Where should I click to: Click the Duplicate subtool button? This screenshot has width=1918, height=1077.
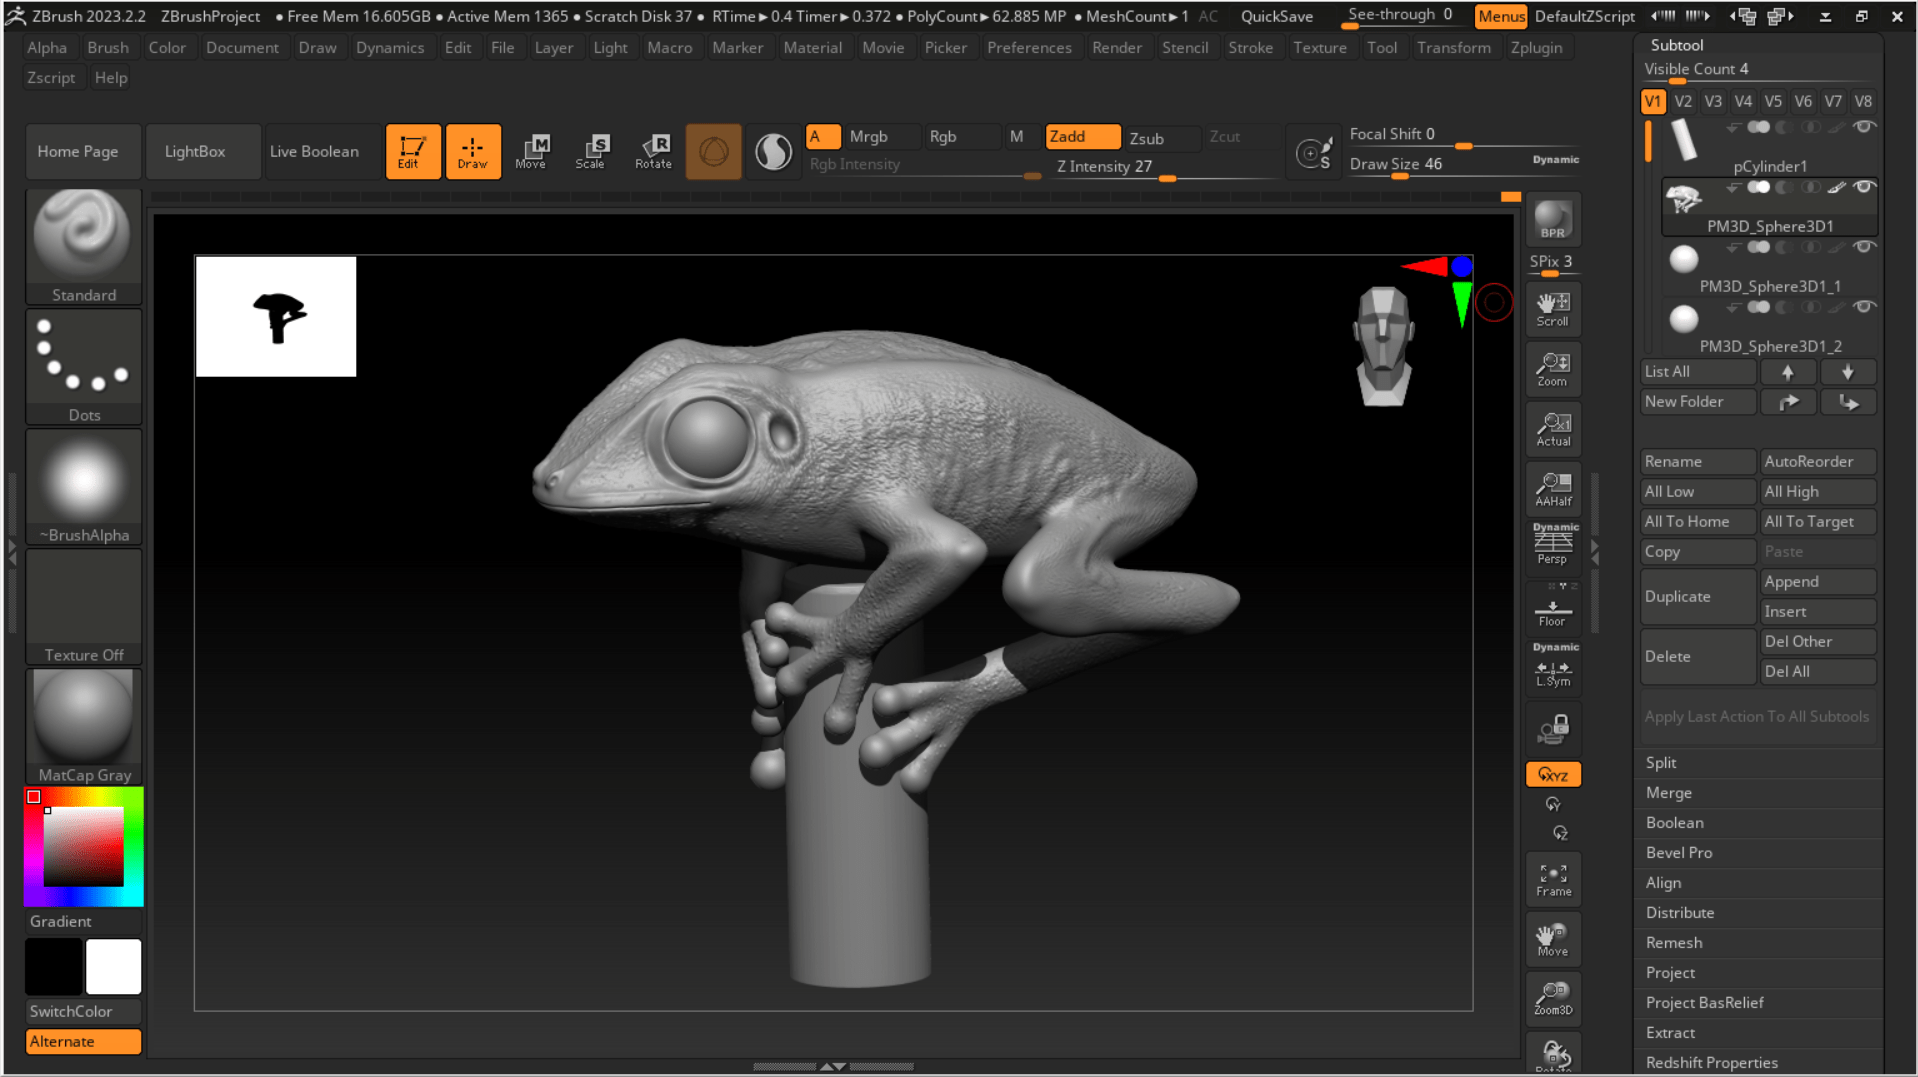point(1697,596)
